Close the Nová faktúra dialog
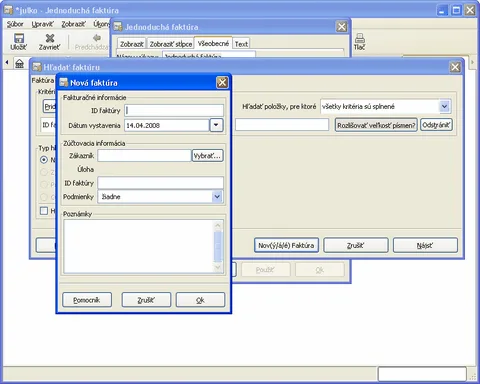Image resolution: width=480 pixels, height=384 pixels. tap(222, 82)
